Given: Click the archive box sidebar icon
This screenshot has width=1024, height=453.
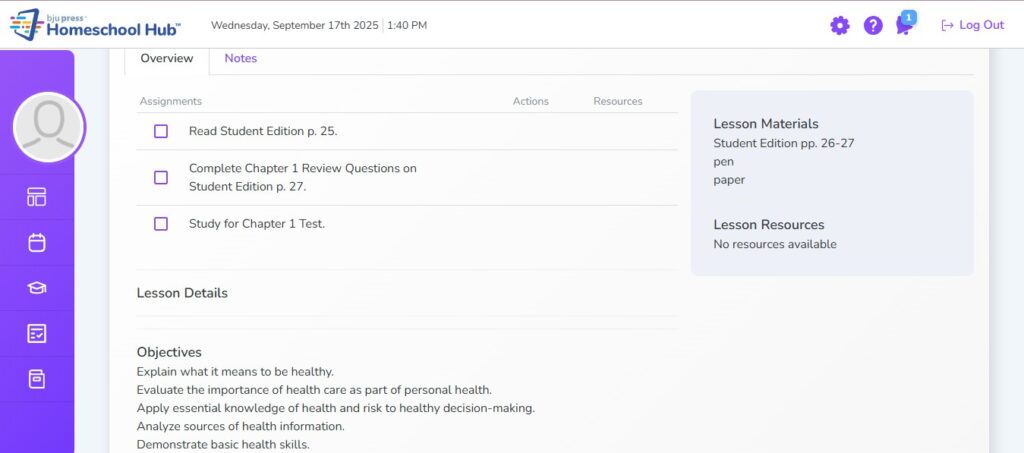Looking at the screenshot, I should pyautogui.click(x=37, y=379).
